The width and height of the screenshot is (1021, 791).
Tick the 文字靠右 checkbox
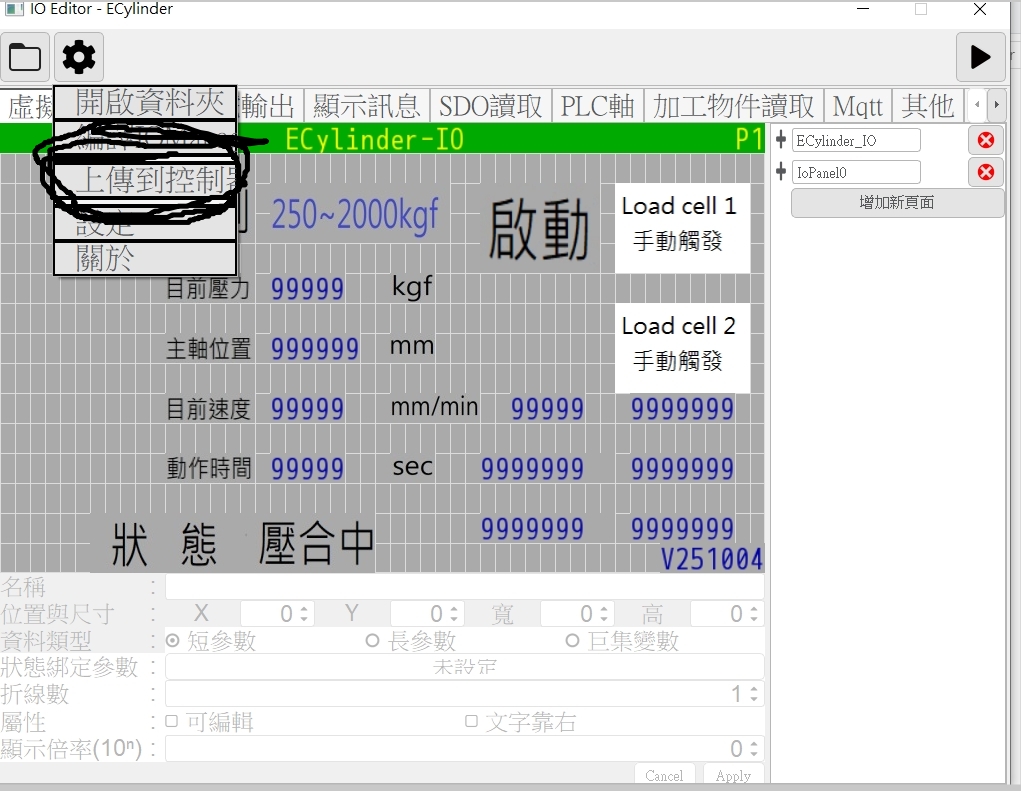[471, 721]
